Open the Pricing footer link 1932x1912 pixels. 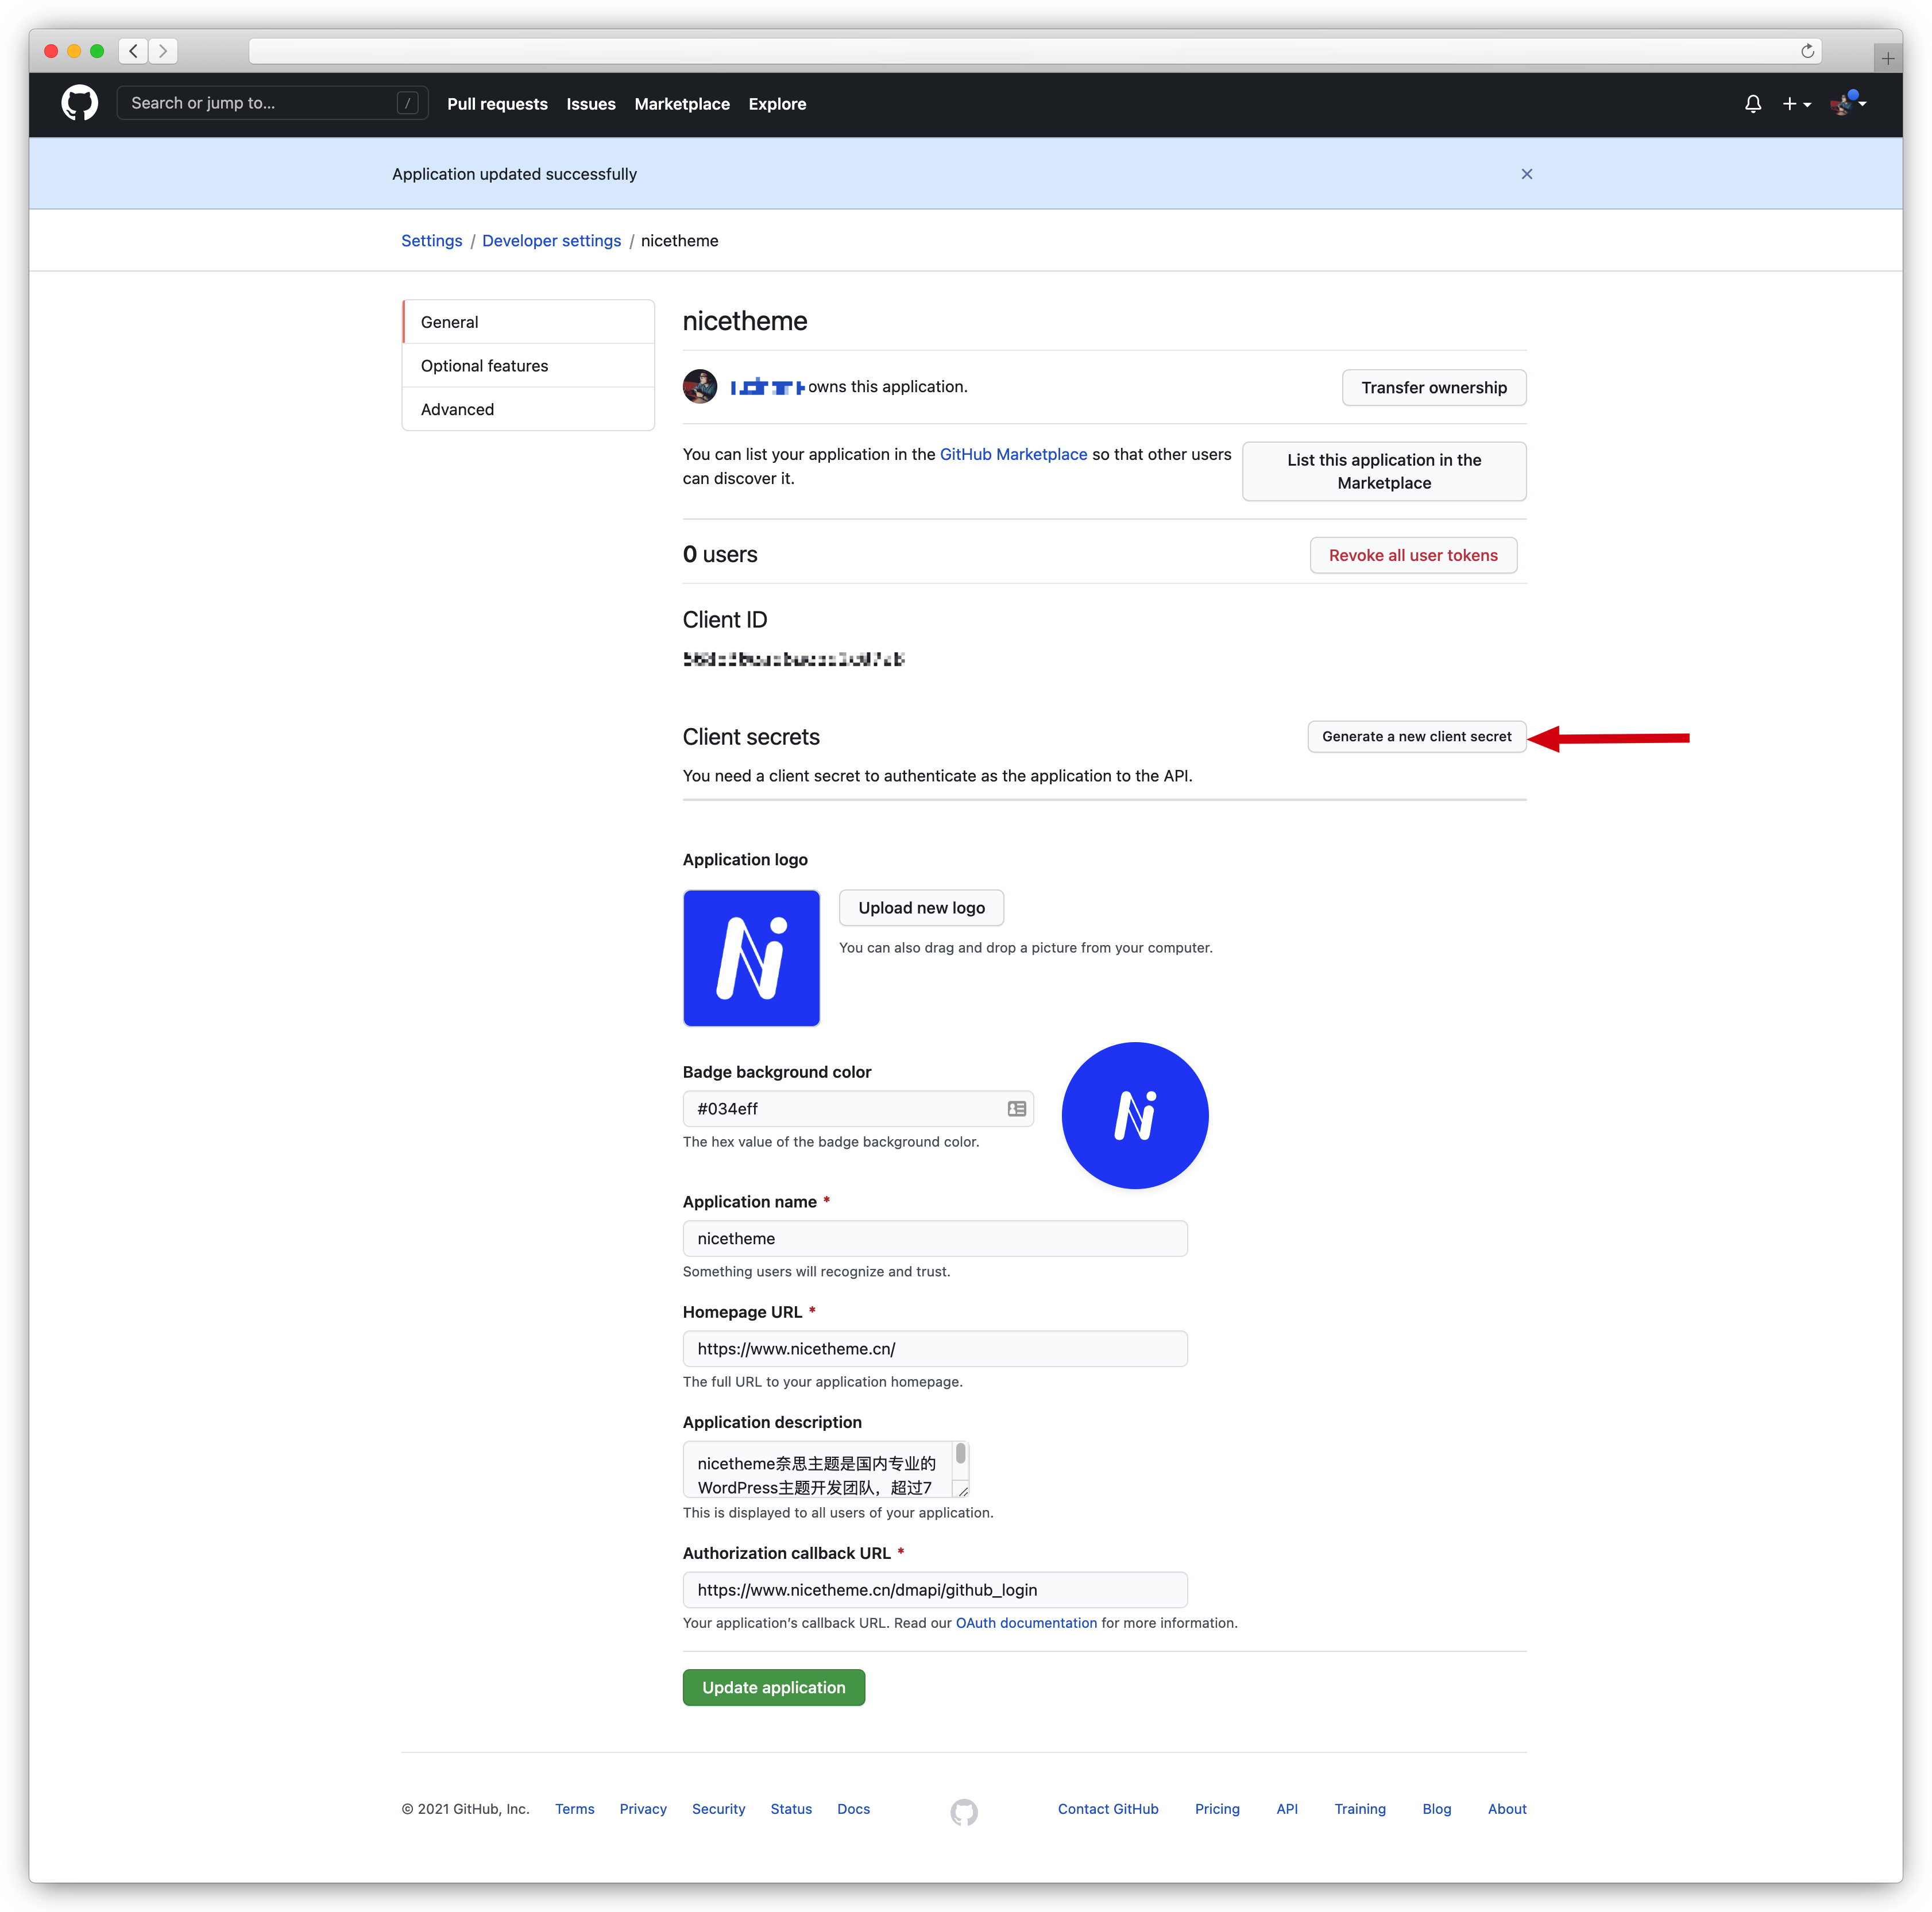pos(1217,1809)
